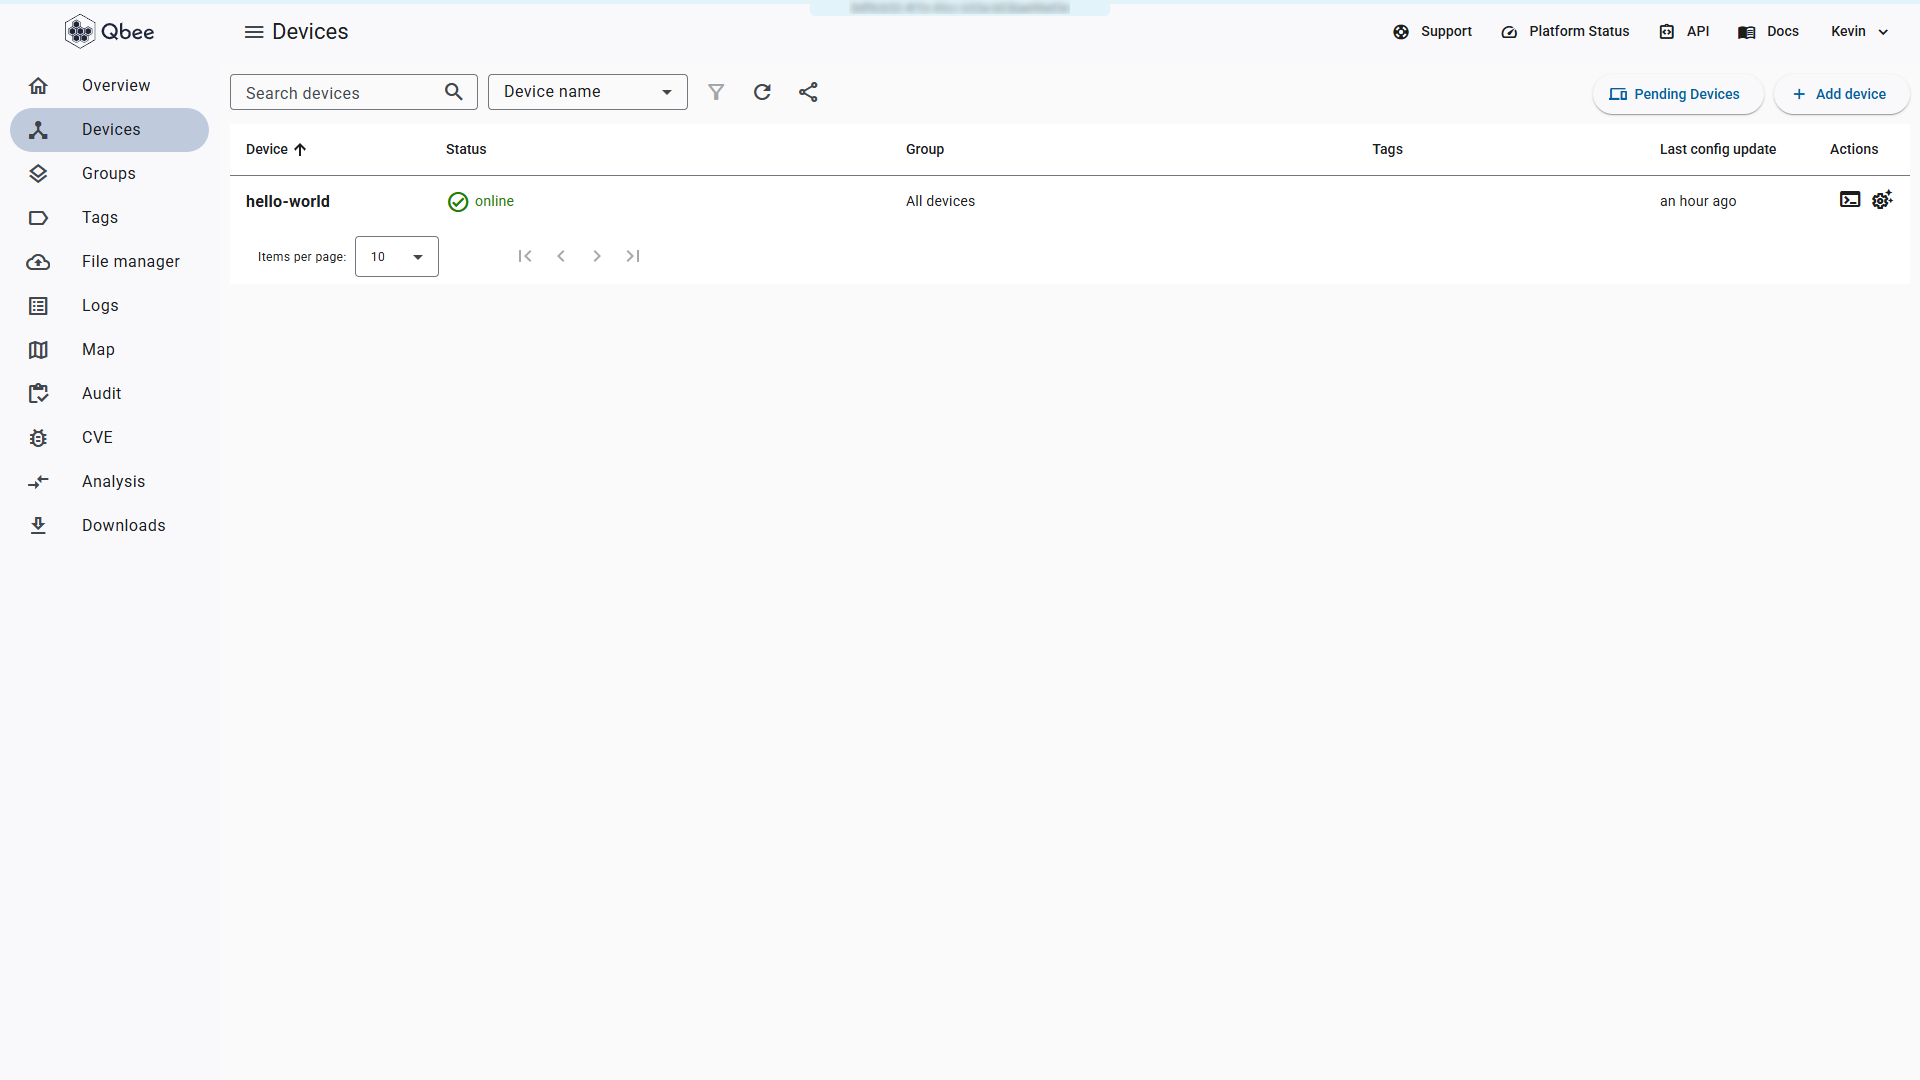
Task: Click Add device button
Action: click(1841, 94)
